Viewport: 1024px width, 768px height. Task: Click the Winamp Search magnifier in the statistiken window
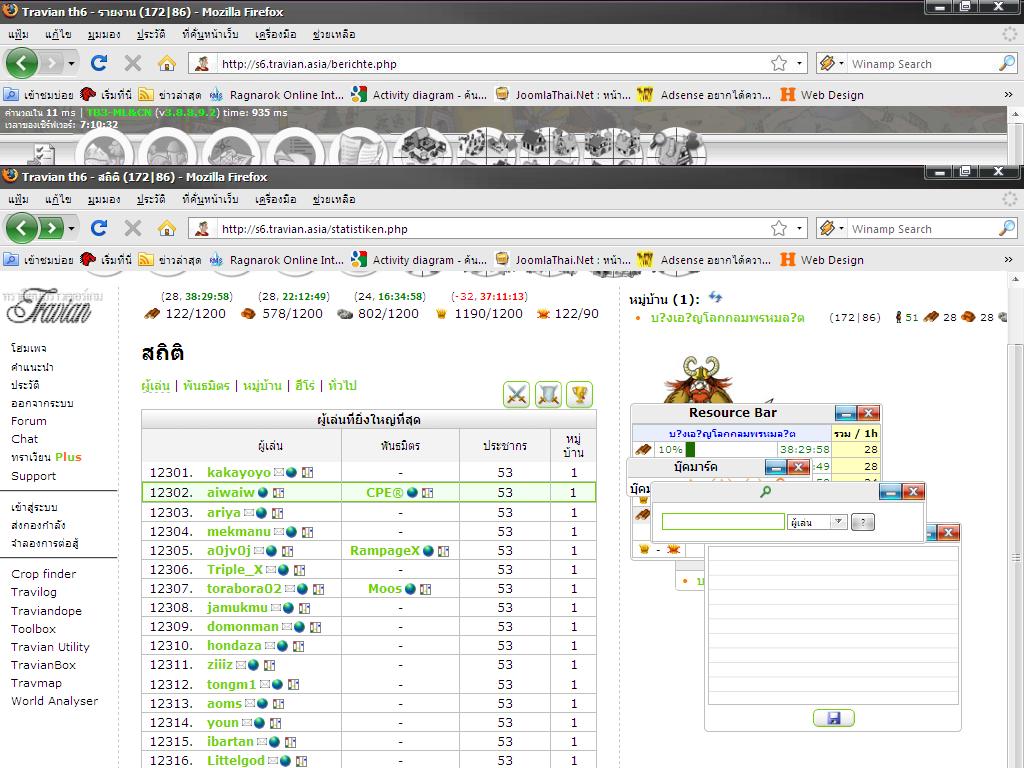point(1007,228)
